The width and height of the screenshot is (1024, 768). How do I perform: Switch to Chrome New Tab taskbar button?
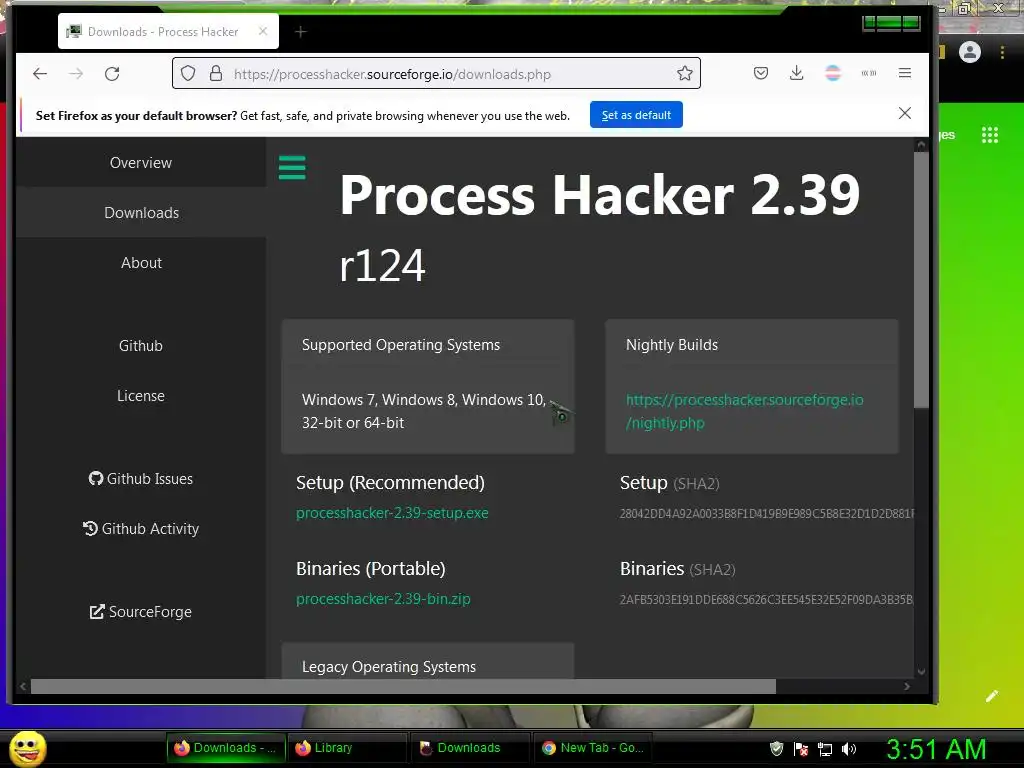tap(592, 748)
